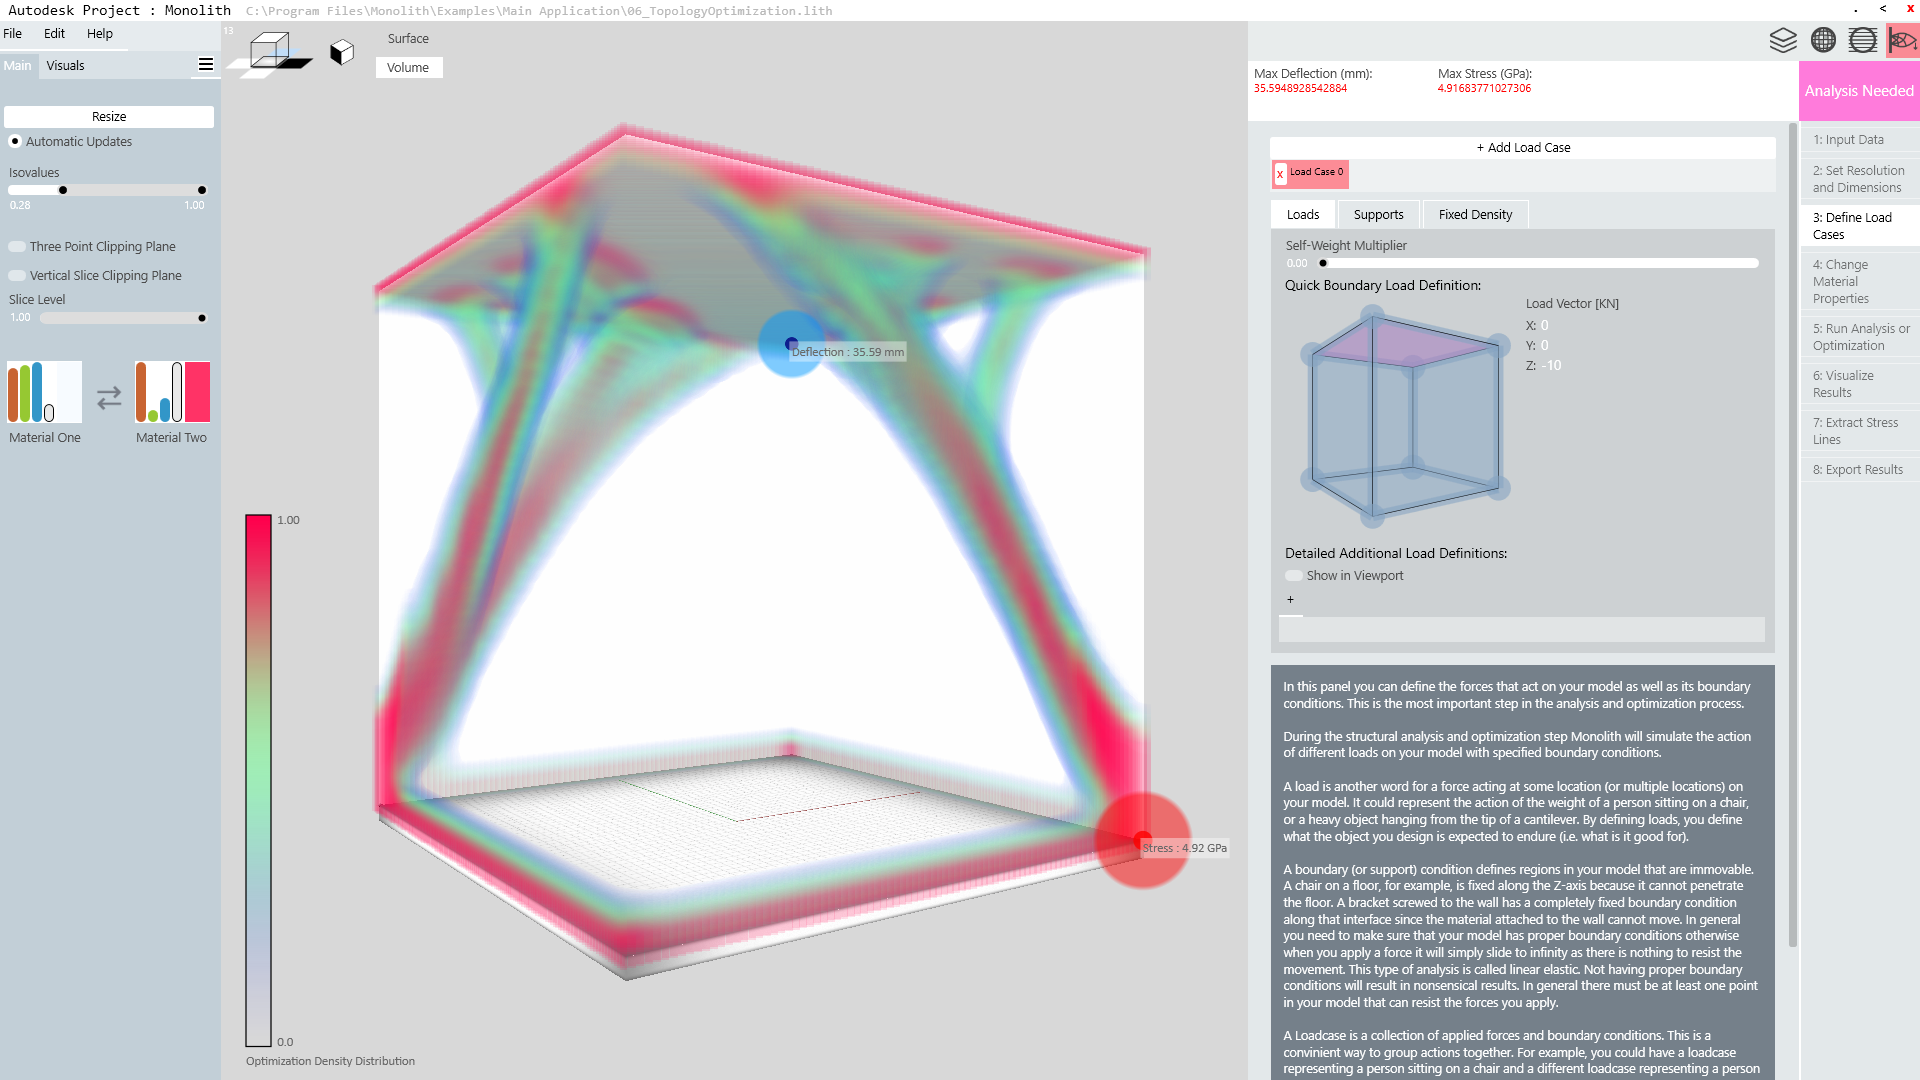Click + Add Load Case button
Image resolution: width=1920 pixels, height=1080 pixels.
click(x=1522, y=148)
